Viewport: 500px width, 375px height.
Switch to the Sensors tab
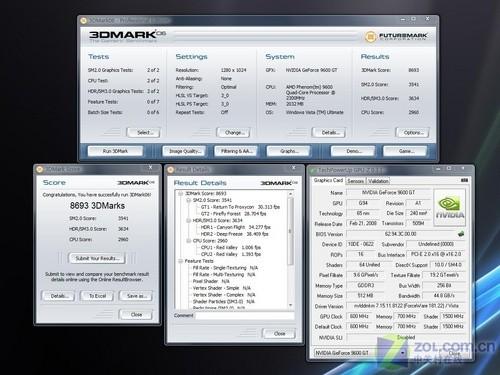[x=355, y=181]
